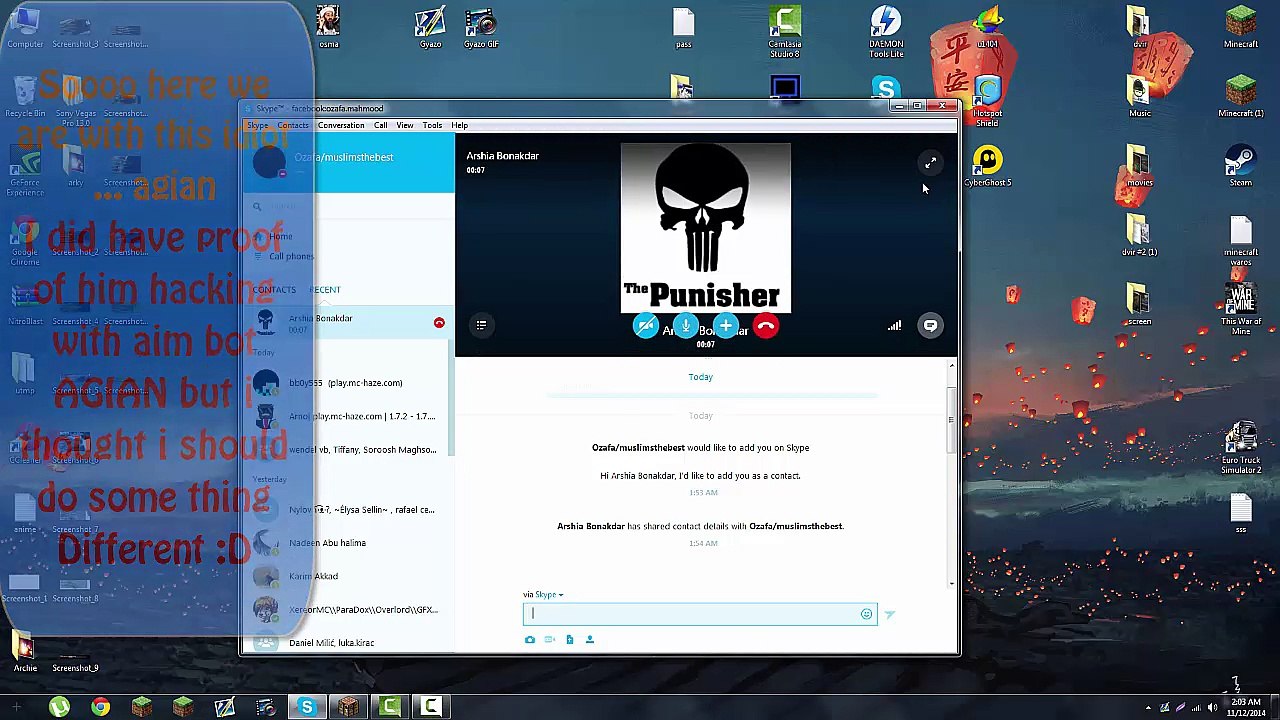End the call with the red hang-up button
Screen dimensions: 1280x720
coord(766,326)
